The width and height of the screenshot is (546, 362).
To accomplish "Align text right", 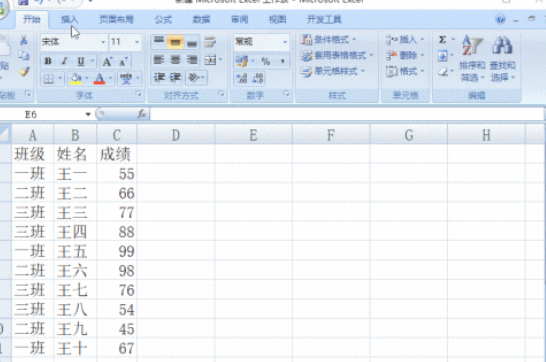I will click(192, 60).
